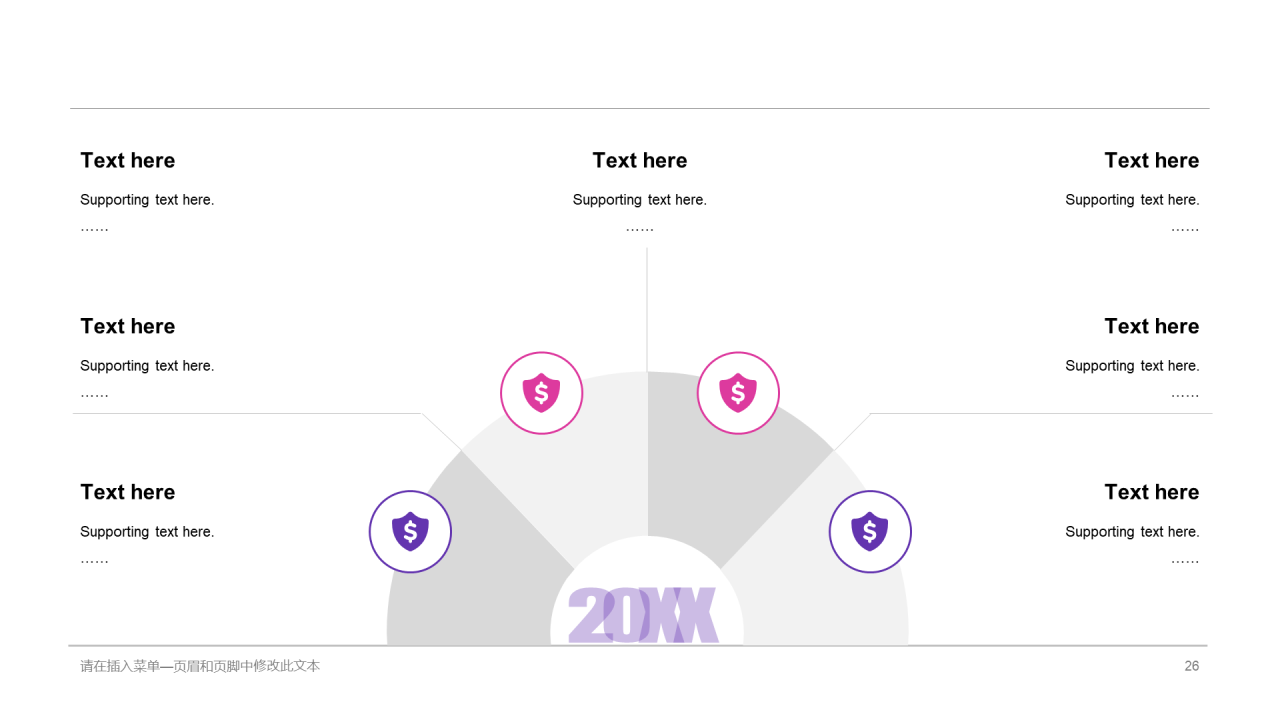Click the top-right "Text here" heading

click(x=1152, y=161)
